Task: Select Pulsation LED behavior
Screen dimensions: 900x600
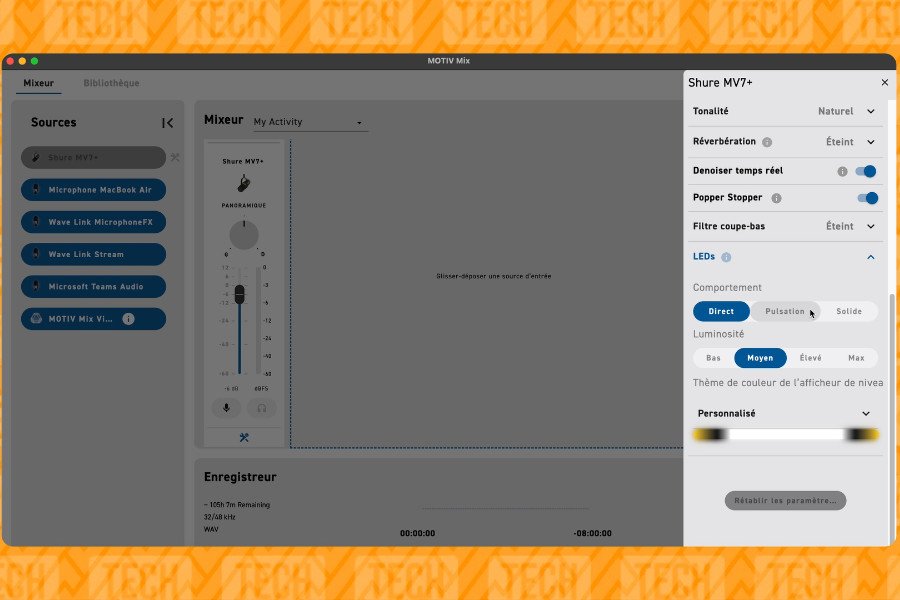Action: tap(784, 311)
